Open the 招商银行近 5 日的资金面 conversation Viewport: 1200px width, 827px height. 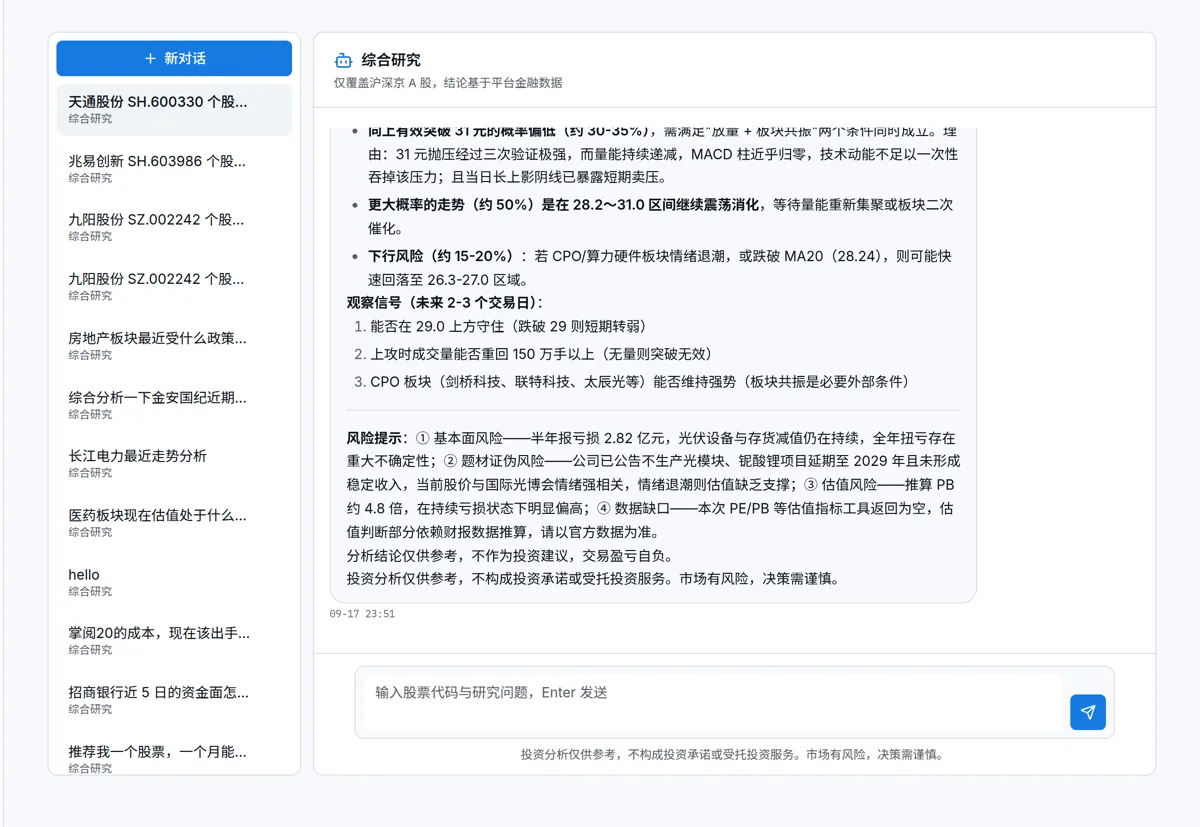174,699
